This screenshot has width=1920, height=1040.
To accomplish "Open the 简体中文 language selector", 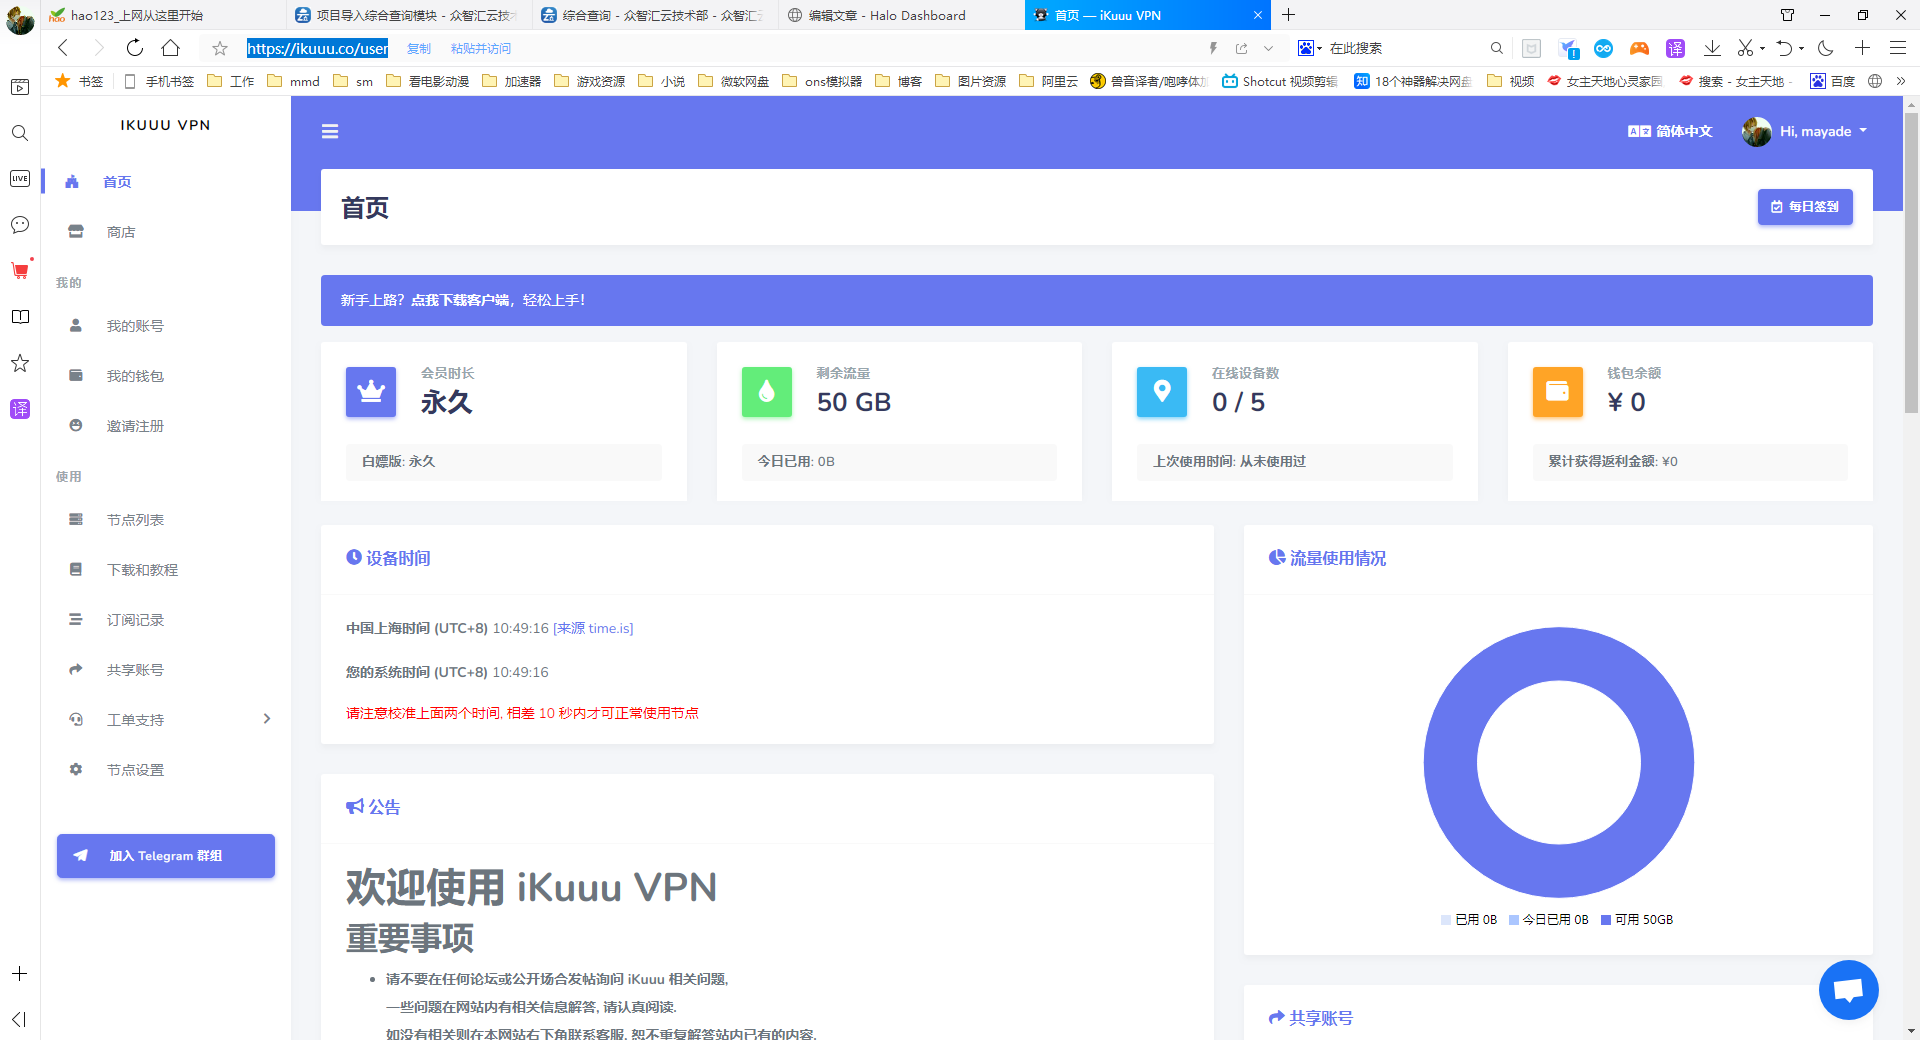I will pos(1670,131).
